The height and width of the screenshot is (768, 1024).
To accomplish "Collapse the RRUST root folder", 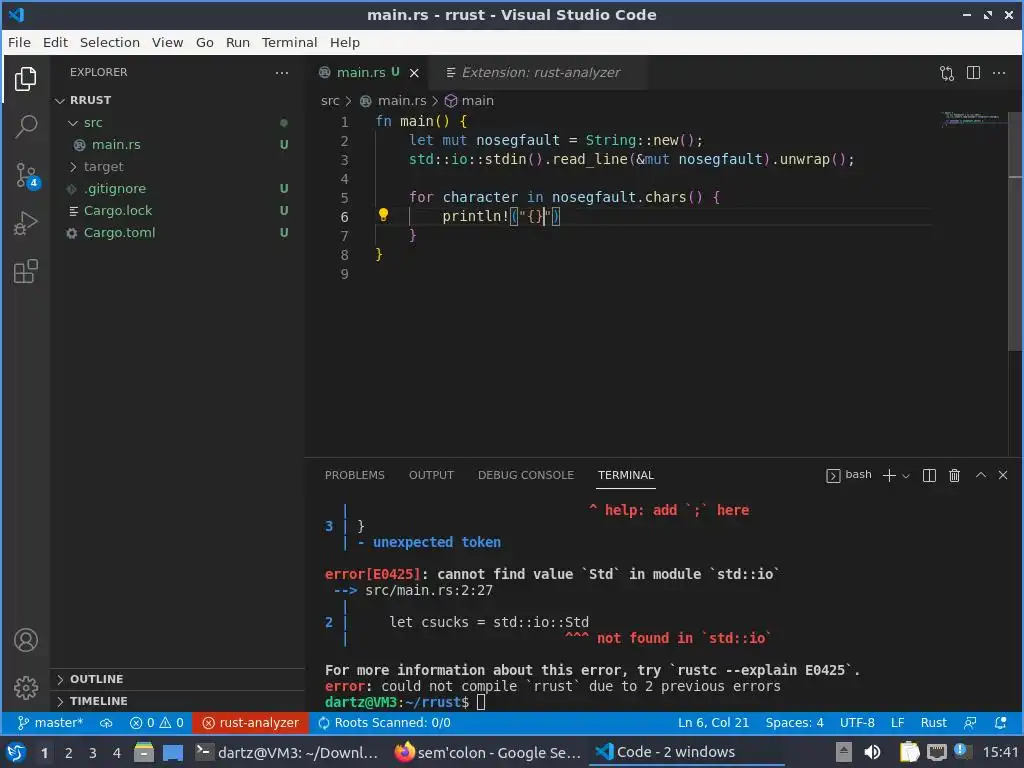I will (x=178, y=101).
